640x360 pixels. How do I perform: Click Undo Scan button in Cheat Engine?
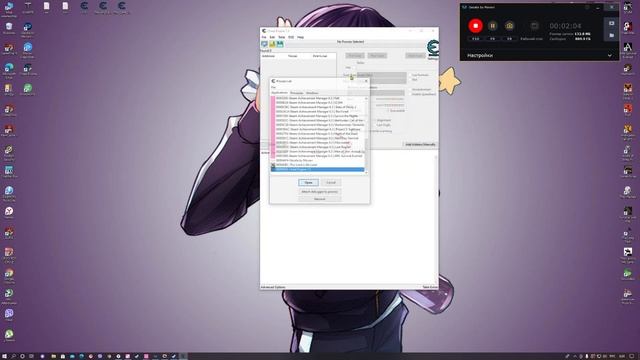click(416, 56)
